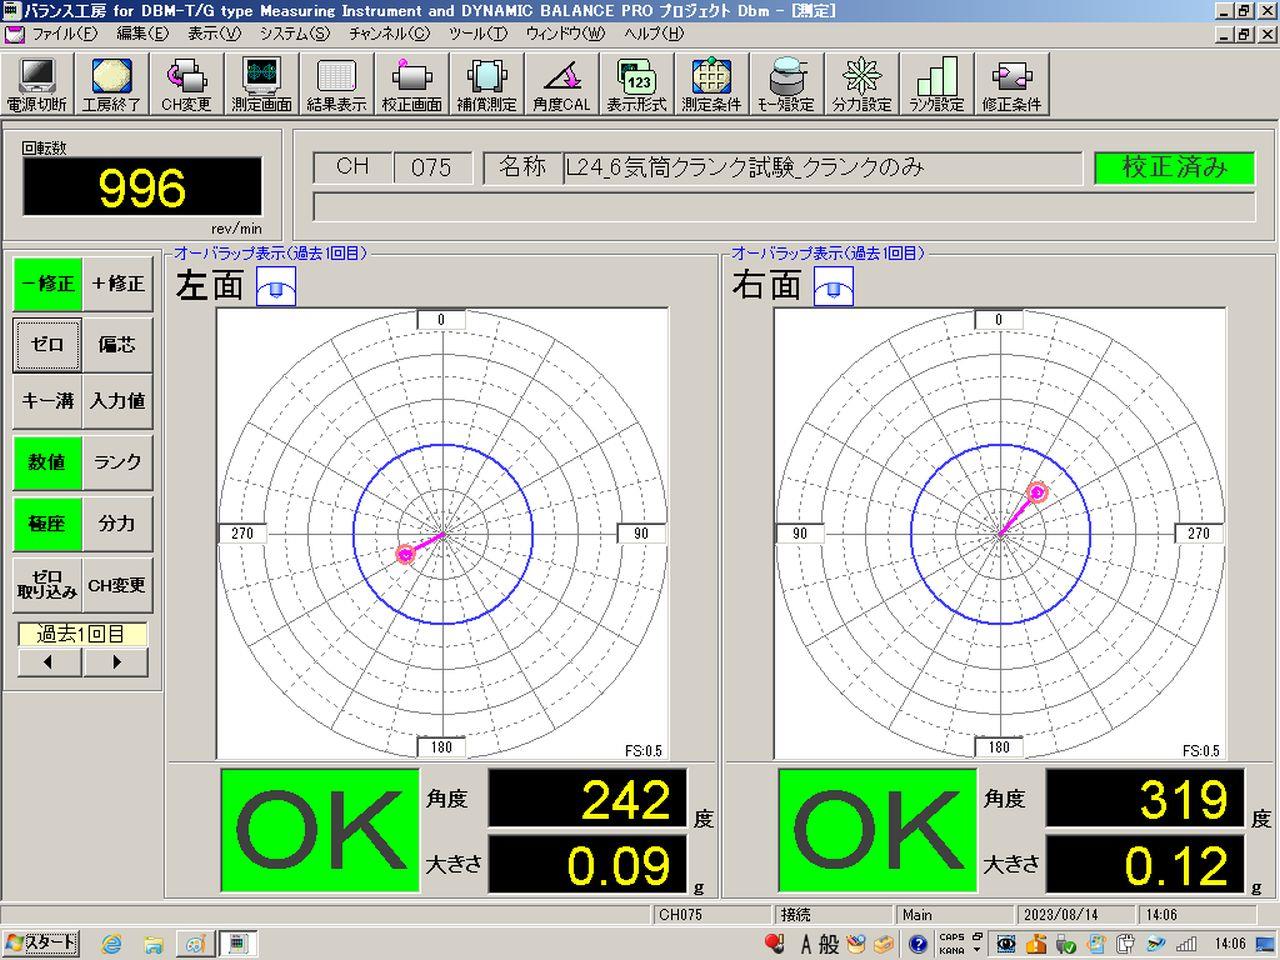Viewport: 1280px width, 960px height.
Task: Open the ツール(T) menu
Action: [x=477, y=33]
